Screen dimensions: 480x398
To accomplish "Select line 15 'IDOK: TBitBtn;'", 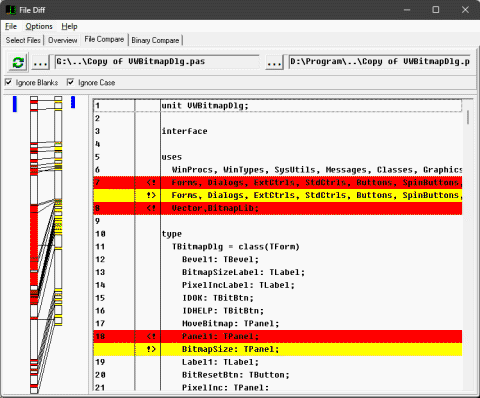I will (278, 298).
